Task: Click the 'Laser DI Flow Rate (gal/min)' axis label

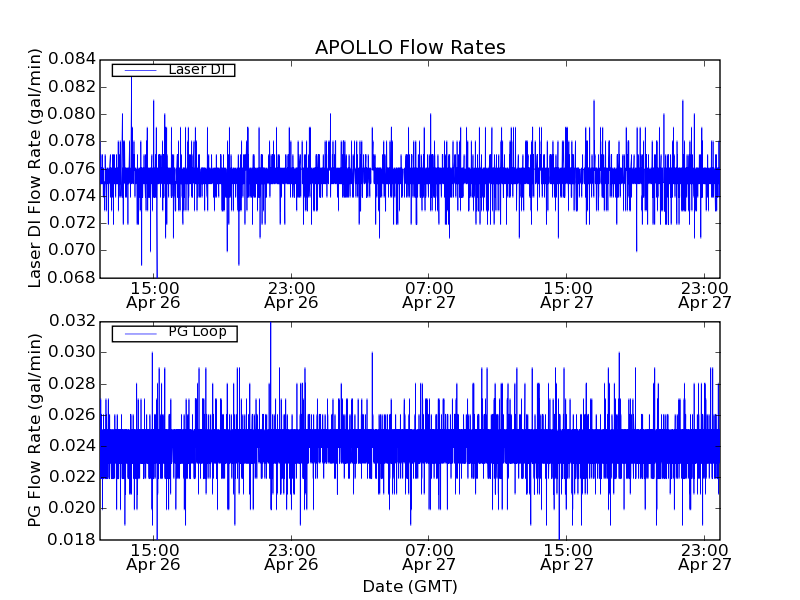Action: pyautogui.click(x=34, y=168)
